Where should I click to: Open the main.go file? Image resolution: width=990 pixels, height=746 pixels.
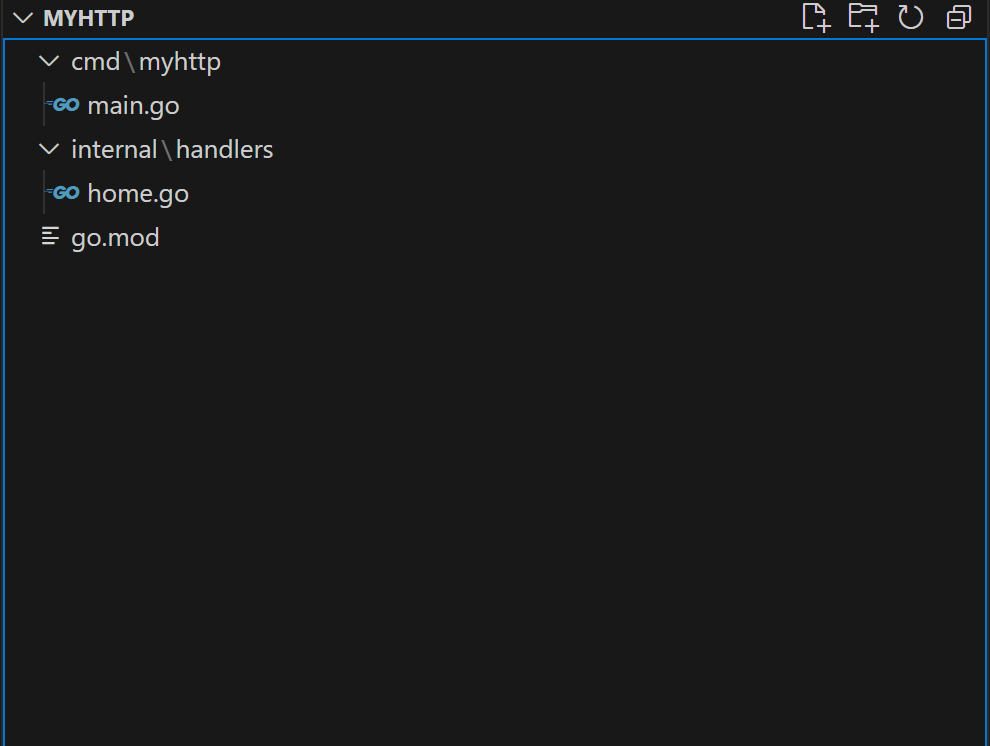[x=133, y=106]
